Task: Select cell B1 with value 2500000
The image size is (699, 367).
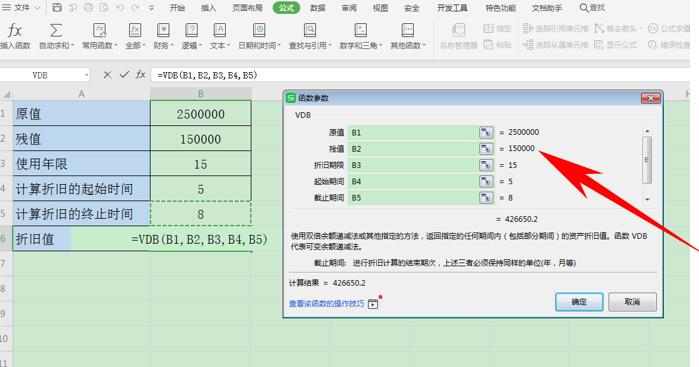Action: [x=201, y=114]
